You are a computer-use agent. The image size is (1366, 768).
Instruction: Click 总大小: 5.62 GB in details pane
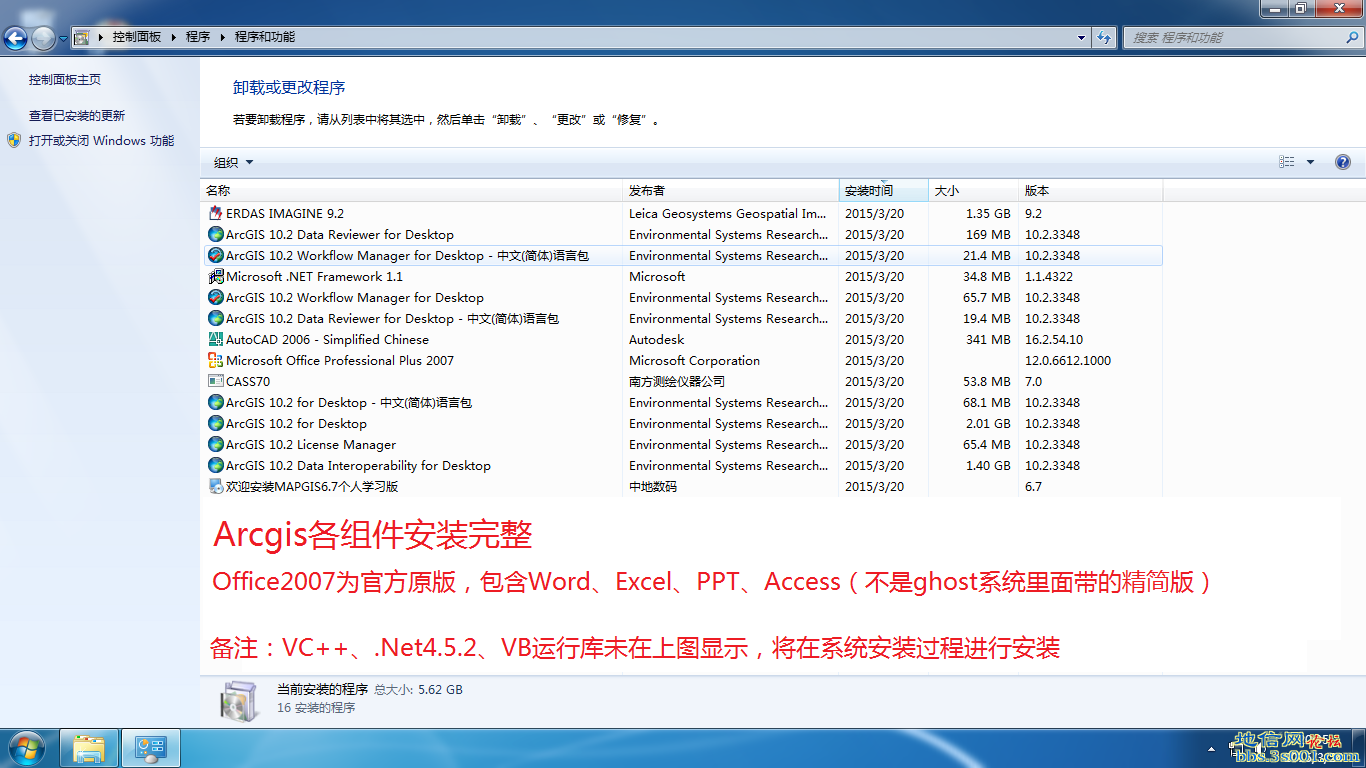(x=418, y=689)
